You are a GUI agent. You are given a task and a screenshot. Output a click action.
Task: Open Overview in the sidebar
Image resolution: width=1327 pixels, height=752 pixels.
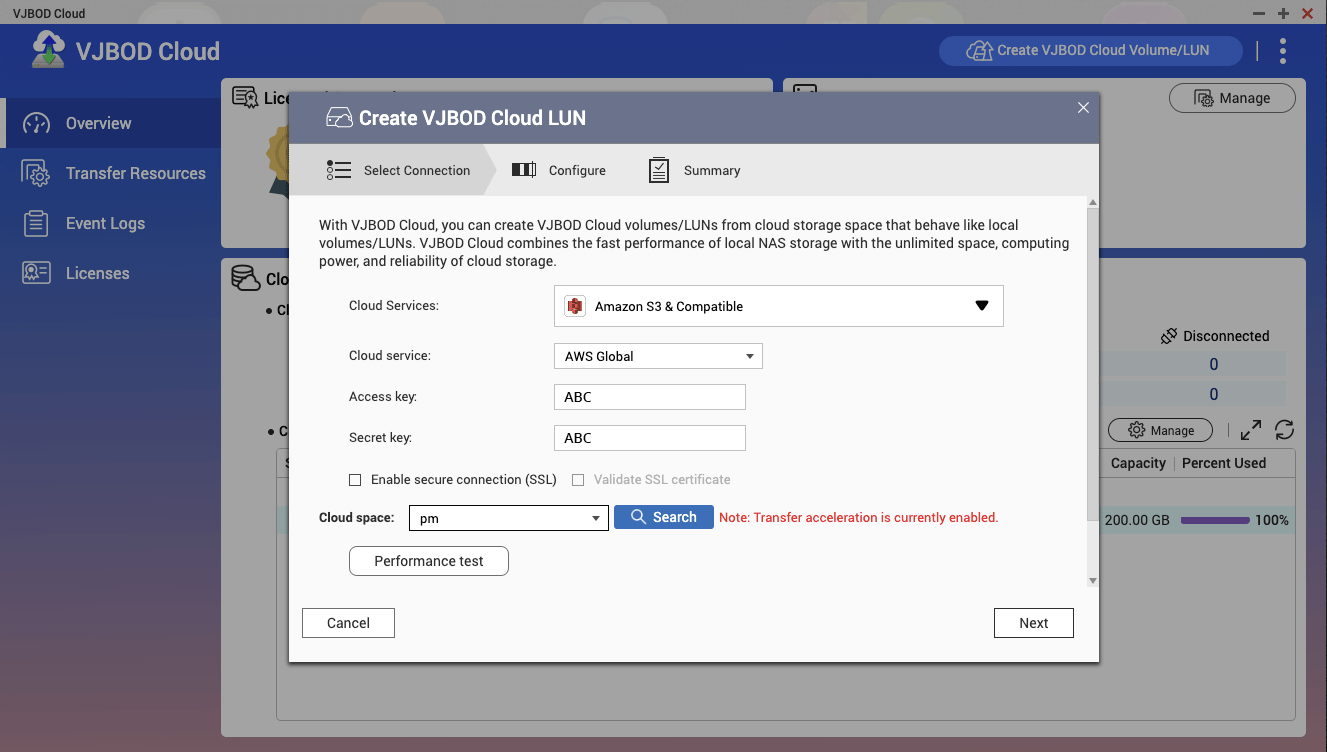tap(98, 123)
